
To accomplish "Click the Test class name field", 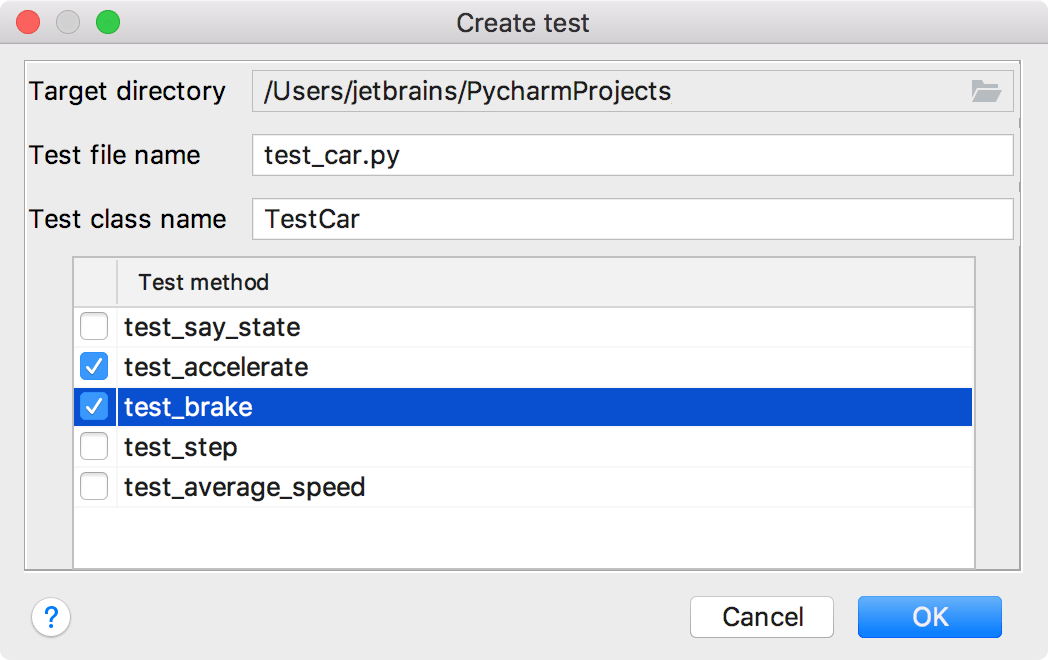I will pyautogui.click(x=600, y=219).
